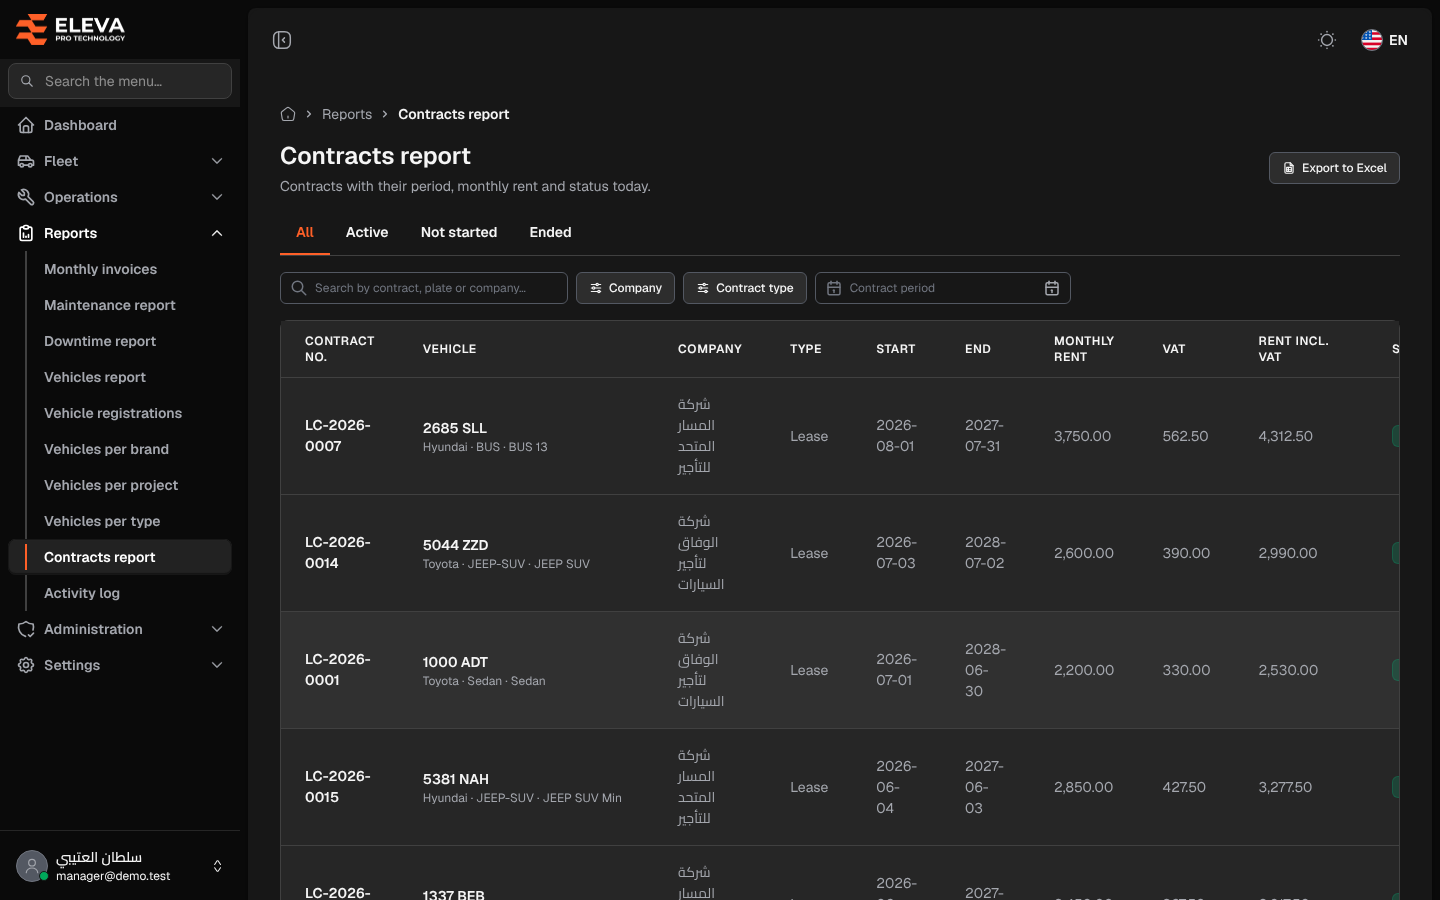Collapse the Reports menu chevron
The width and height of the screenshot is (1440, 900).
(217, 233)
